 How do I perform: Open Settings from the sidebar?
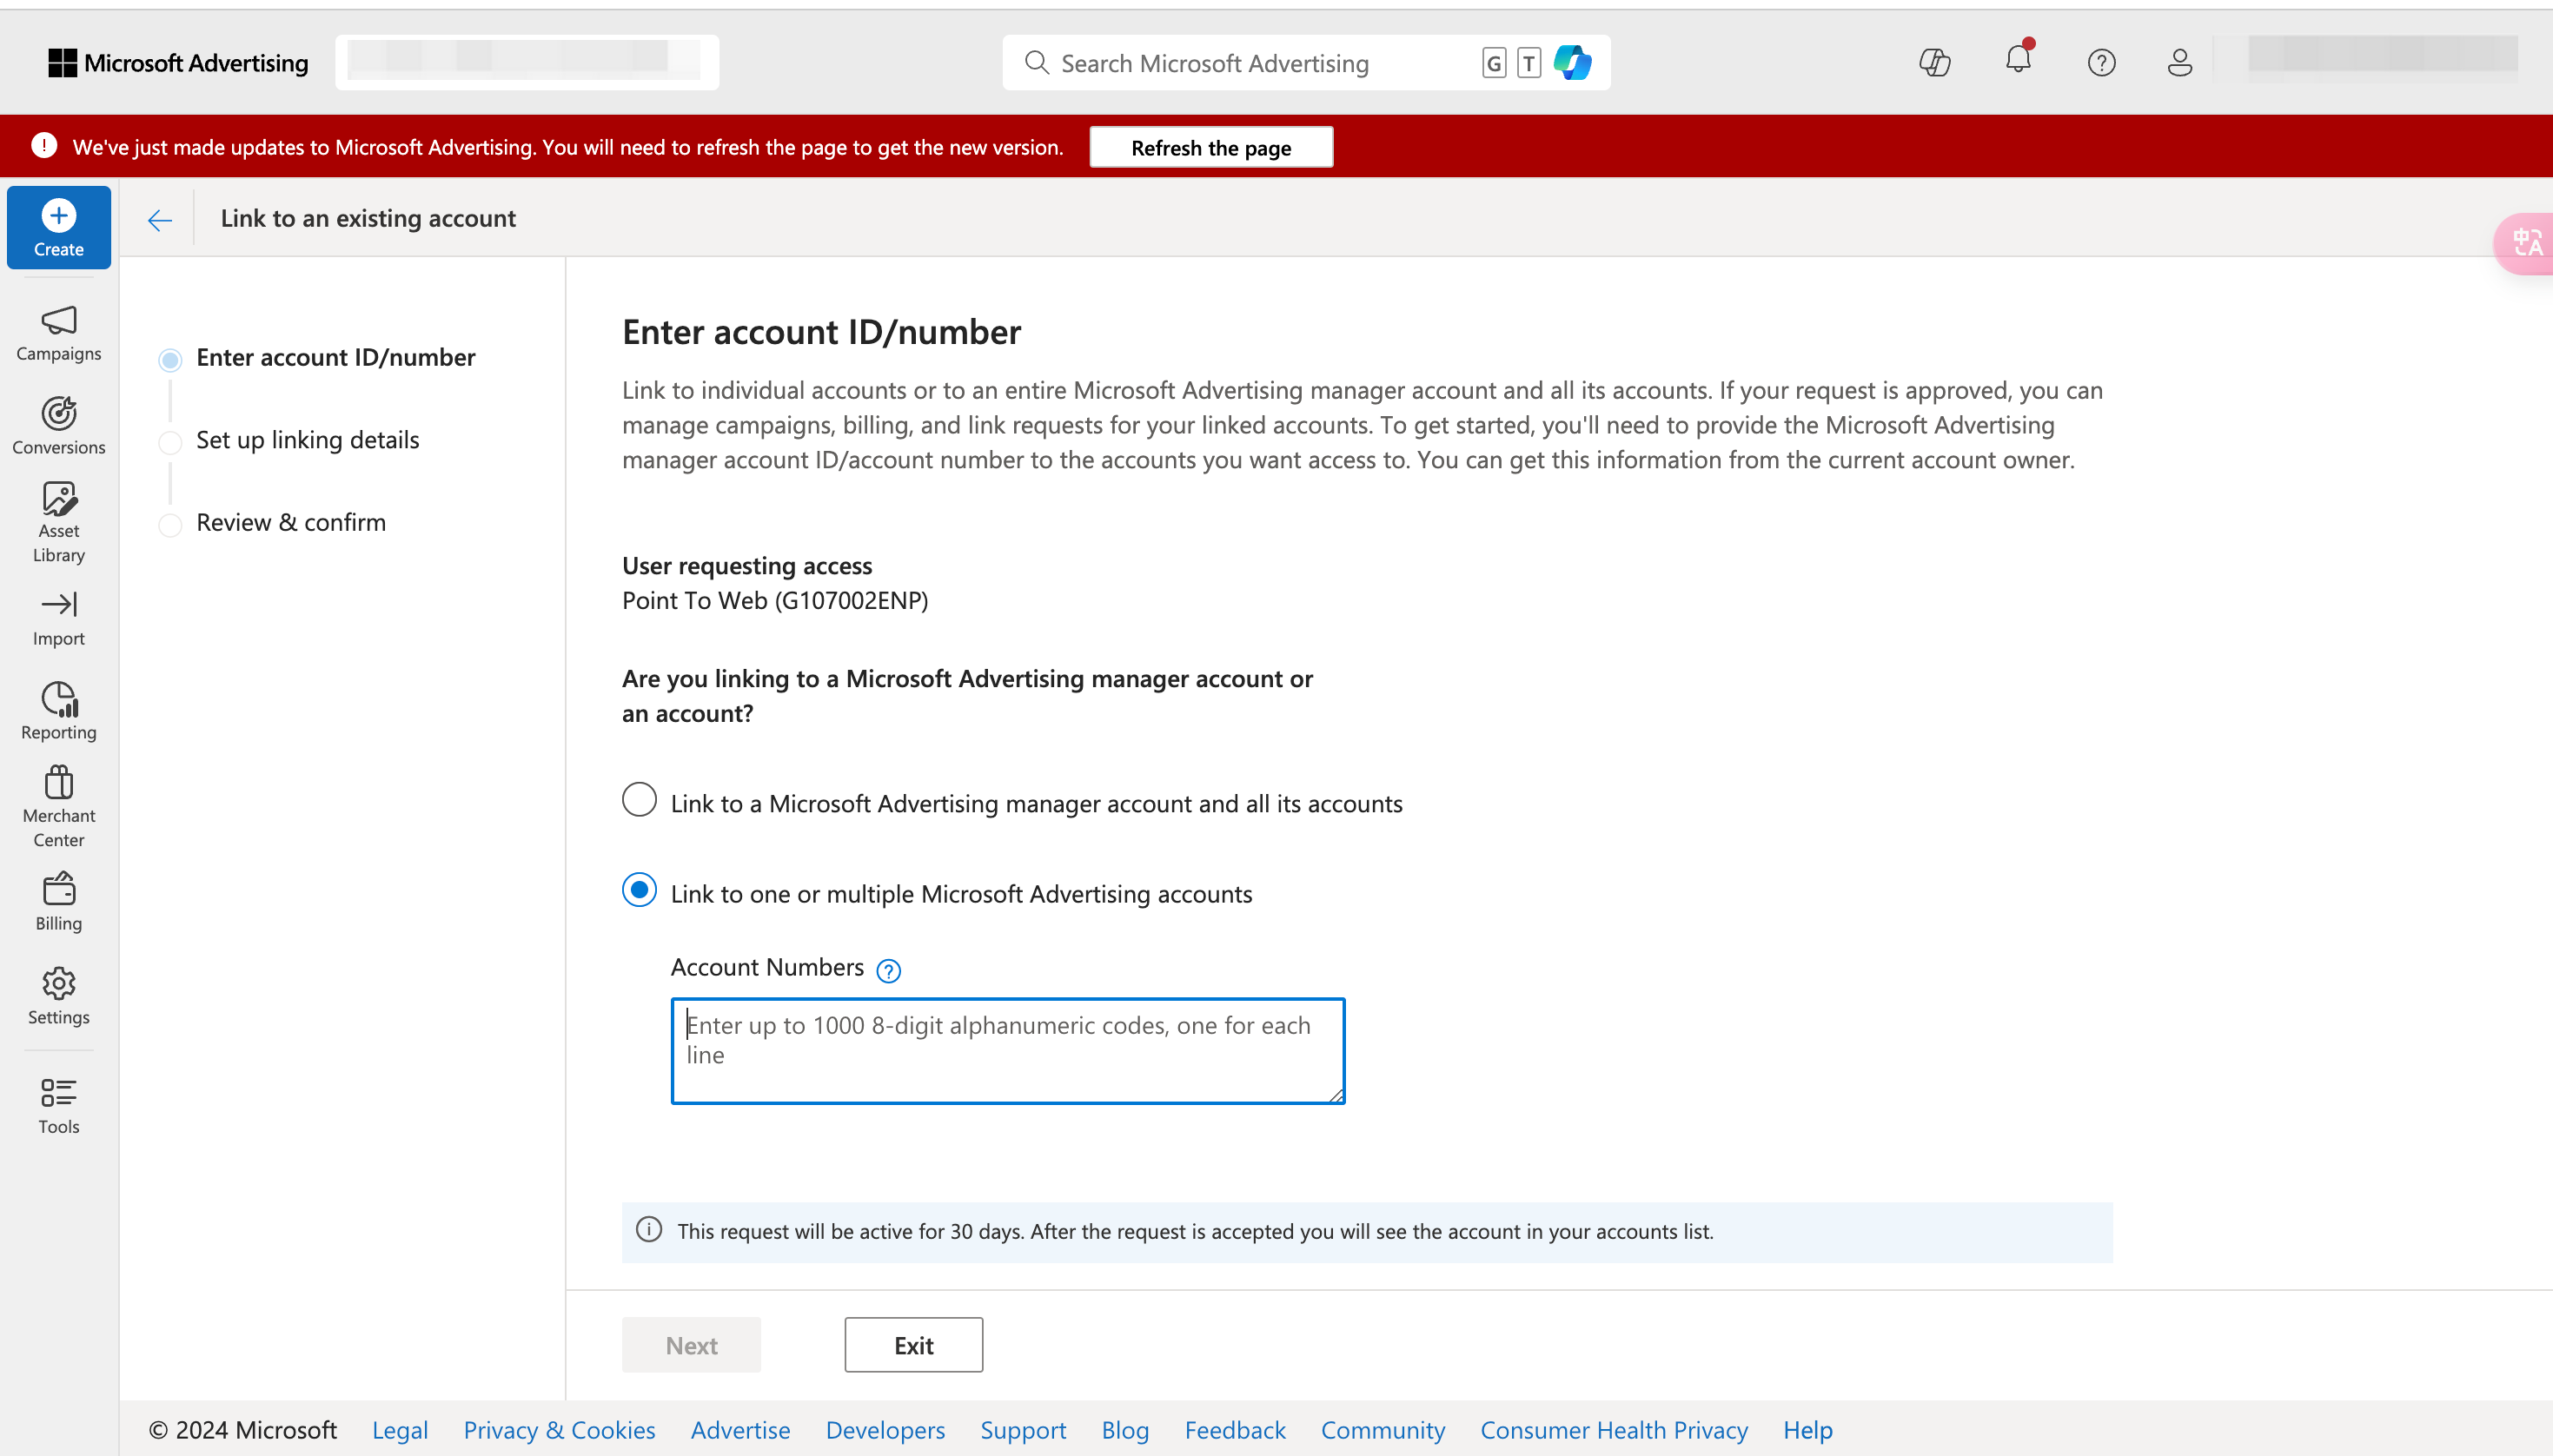pos(59,996)
